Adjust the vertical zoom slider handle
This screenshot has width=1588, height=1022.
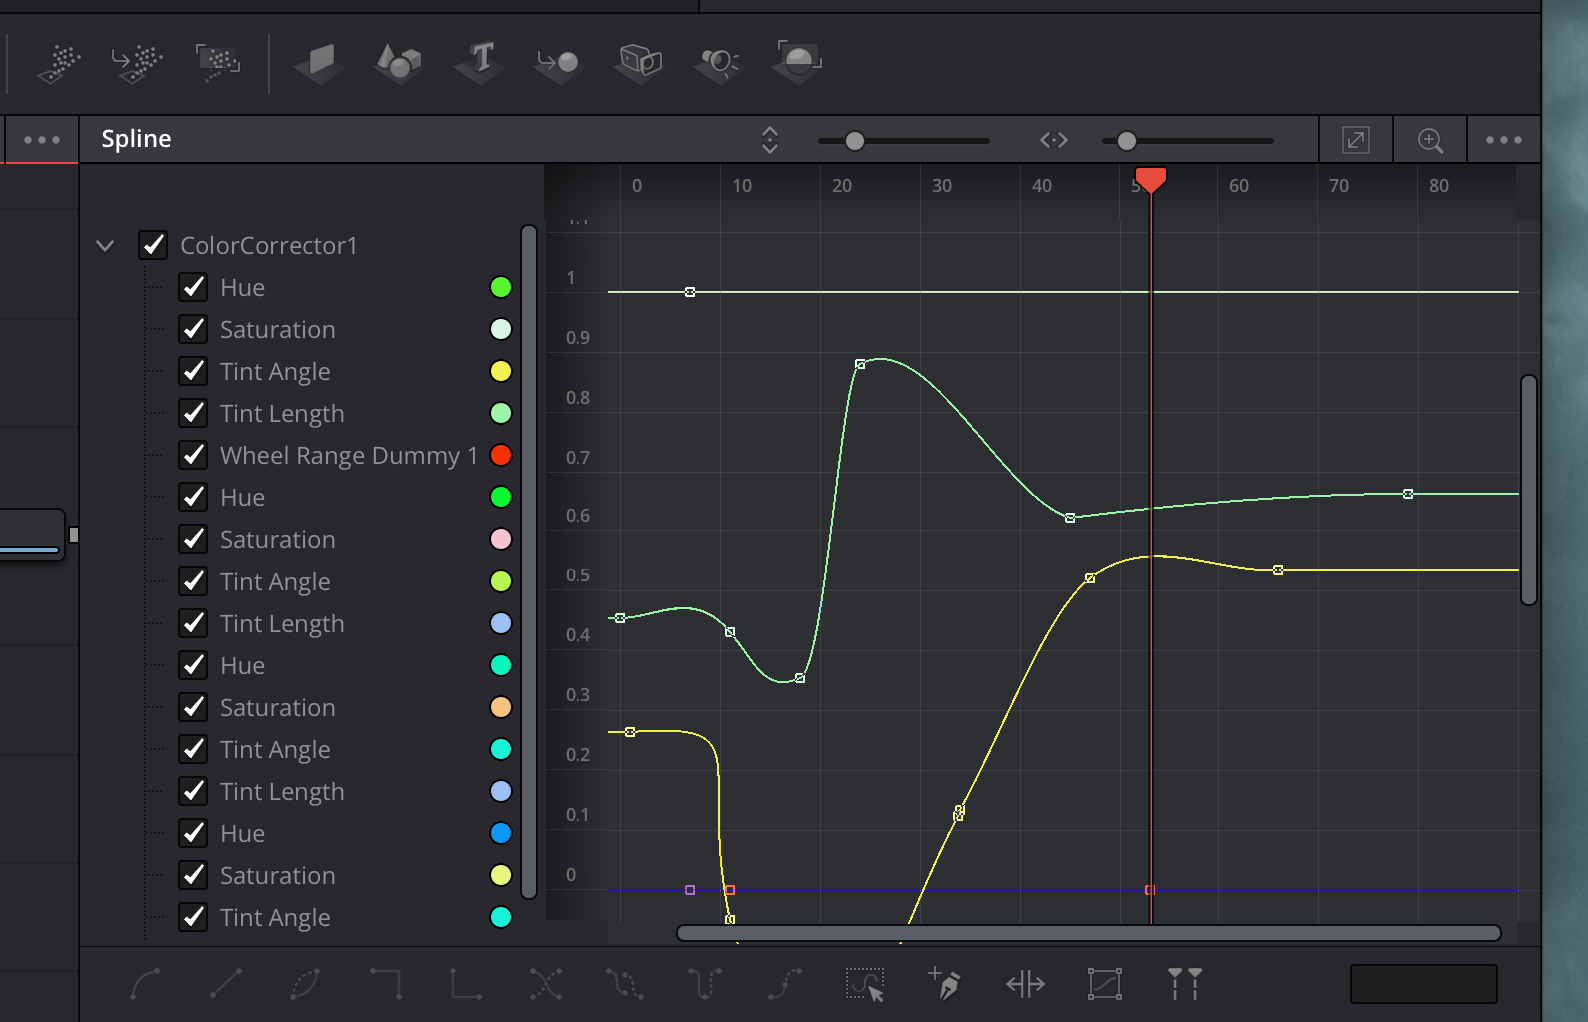click(855, 141)
